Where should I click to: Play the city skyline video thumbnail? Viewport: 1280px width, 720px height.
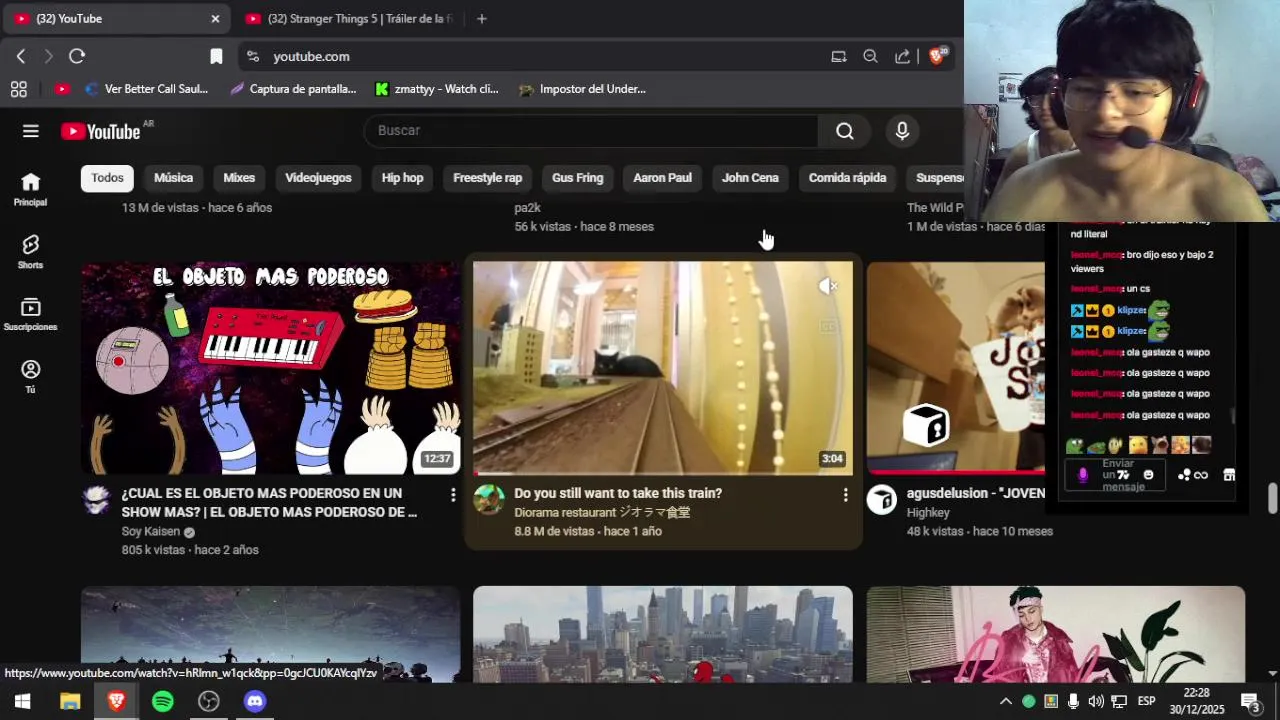[663, 634]
